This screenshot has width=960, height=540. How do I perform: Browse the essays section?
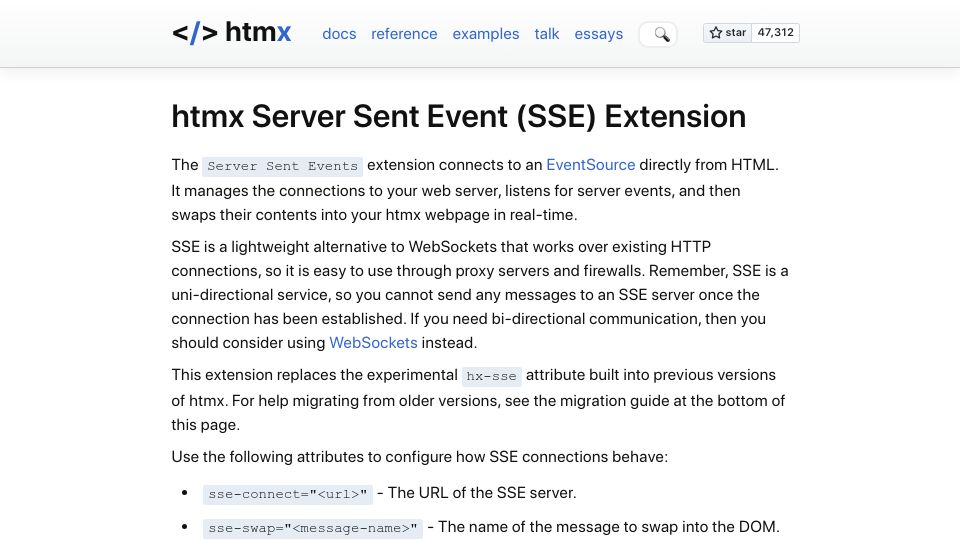(x=599, y=34)
